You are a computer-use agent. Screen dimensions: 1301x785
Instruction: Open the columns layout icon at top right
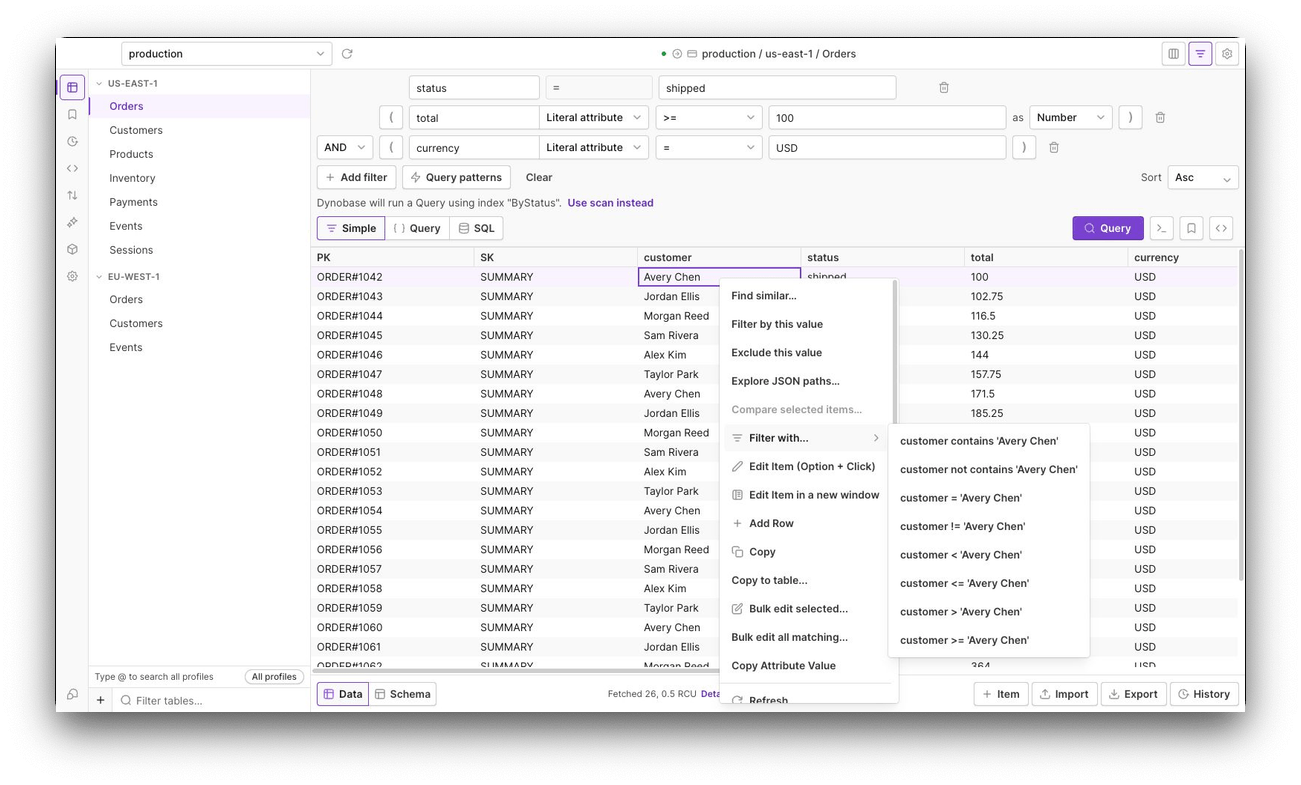click(x=1173, y=54)
